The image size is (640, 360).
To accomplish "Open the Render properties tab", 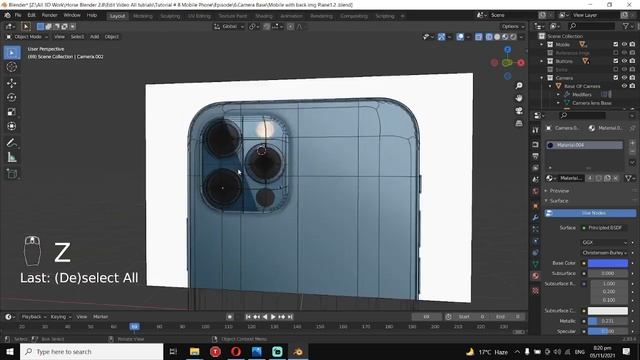I will (536, 144).
